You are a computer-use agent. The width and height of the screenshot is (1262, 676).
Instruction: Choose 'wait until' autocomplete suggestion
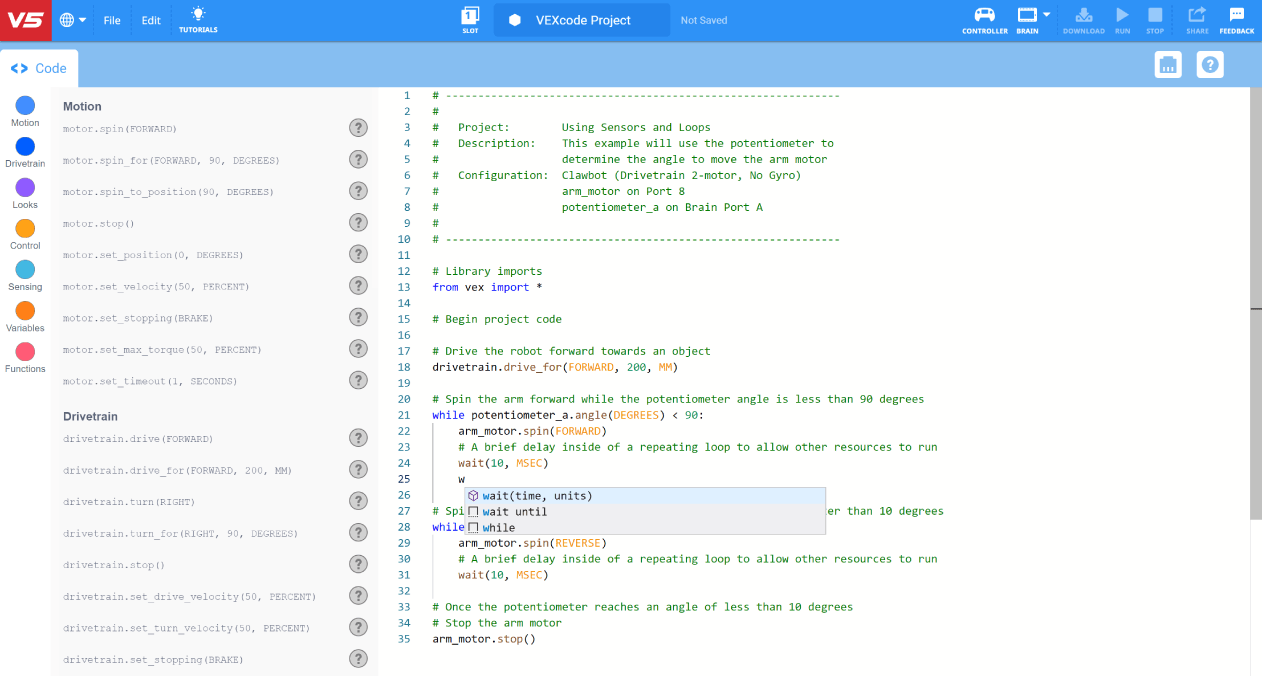(645, 511)
